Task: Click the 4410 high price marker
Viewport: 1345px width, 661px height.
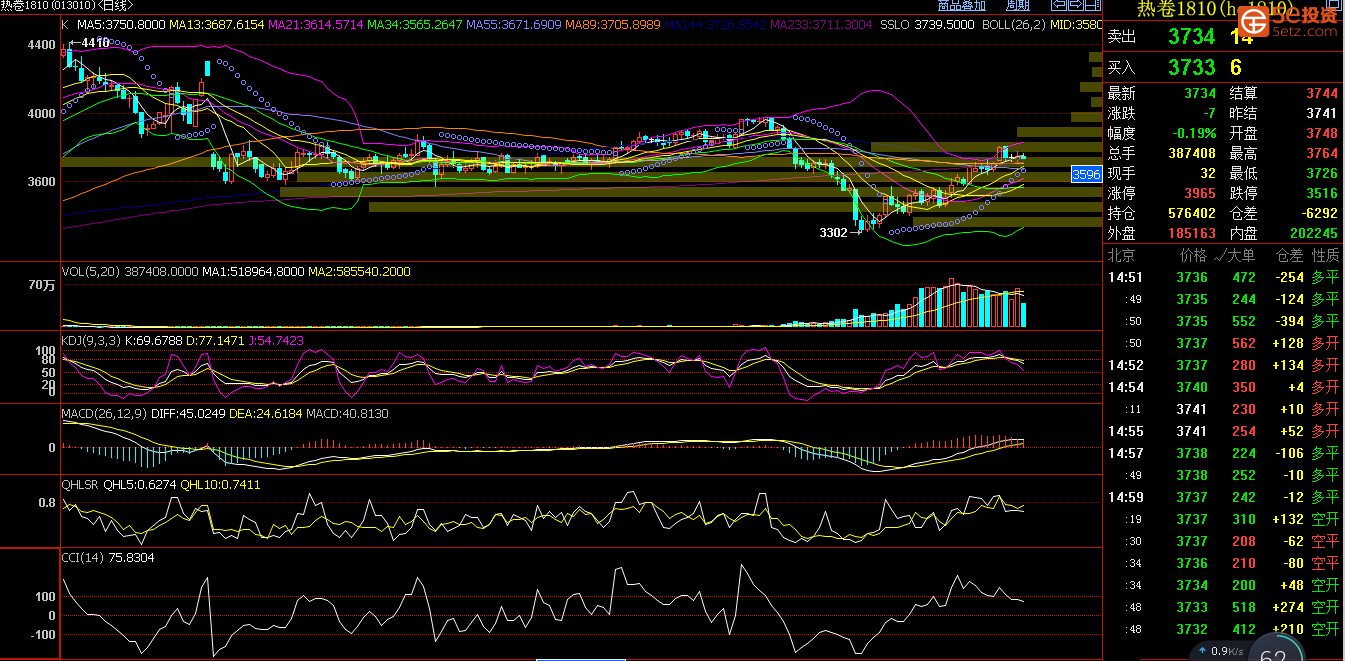Action: point(94,43)
